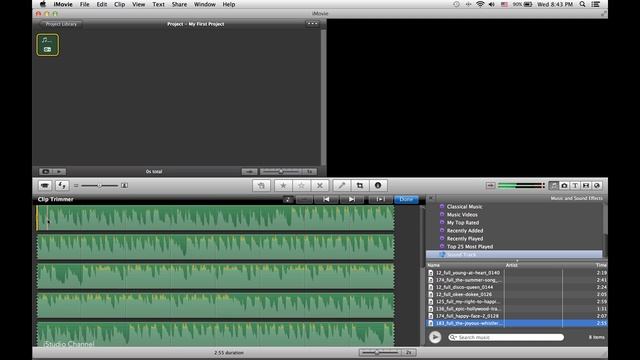
Task: Select track 183_full_the-joyous-whistler
Action: pyautogui.click(x=517, y=323)
